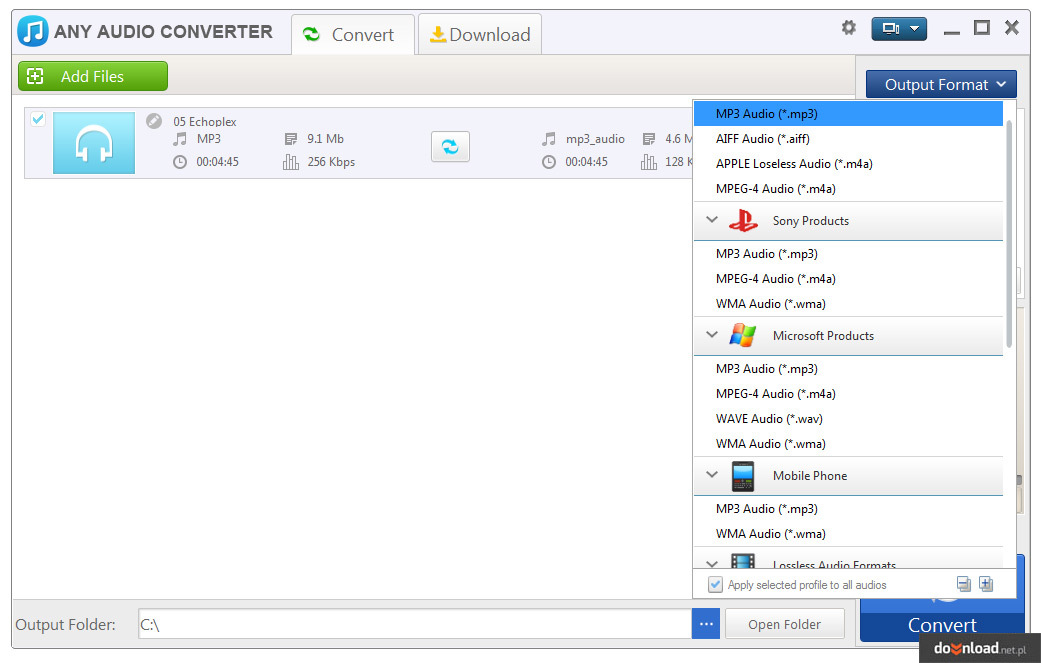Click the format list vertical scrollbar

[x=1009, y=234]
